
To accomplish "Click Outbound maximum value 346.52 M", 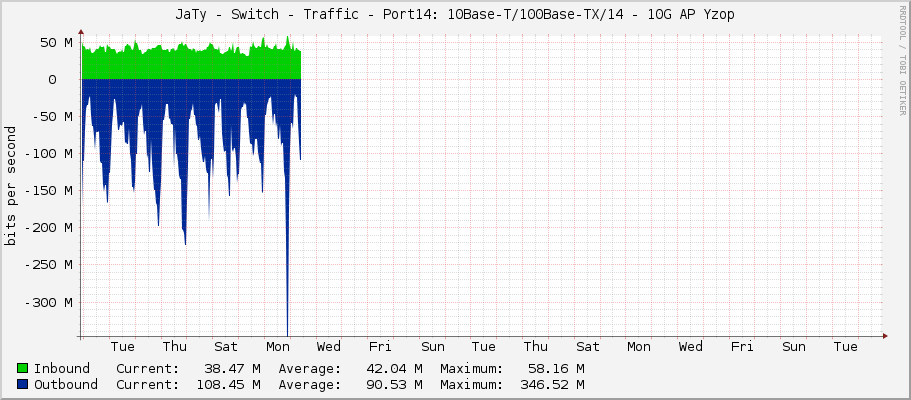I will (x=553, y=384).
